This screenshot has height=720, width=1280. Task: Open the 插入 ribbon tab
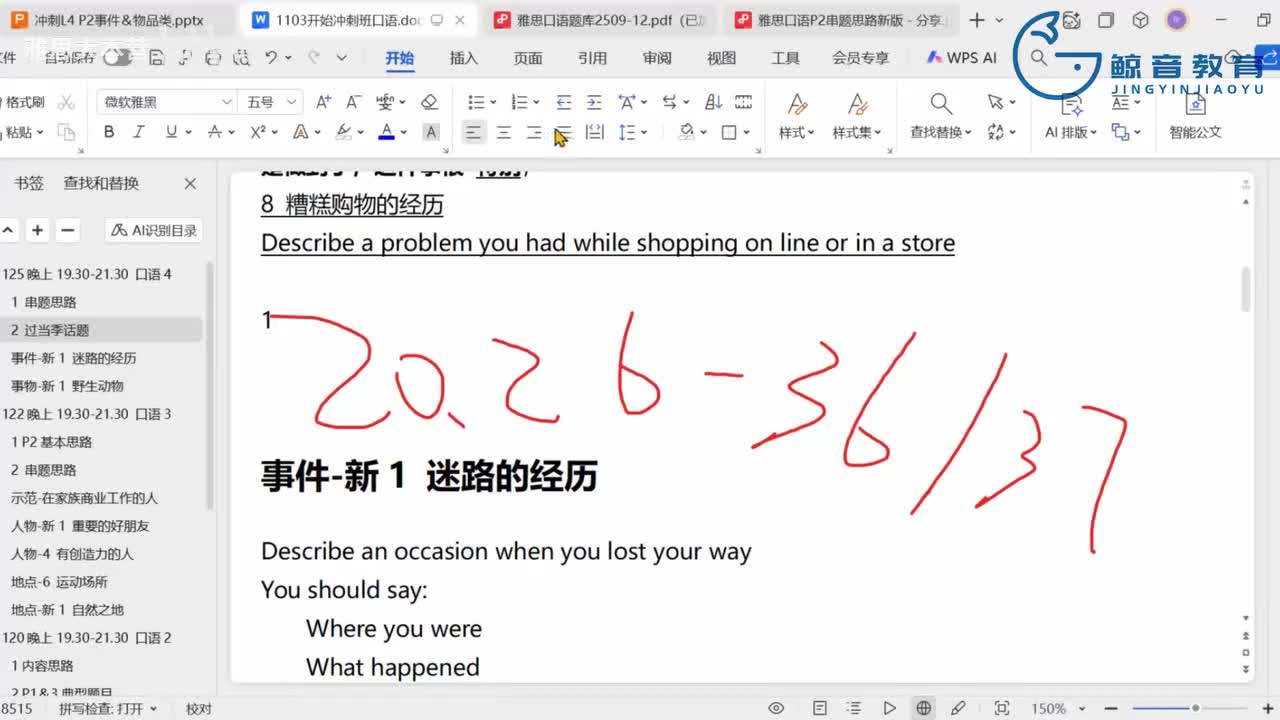[x=464, y=58]
